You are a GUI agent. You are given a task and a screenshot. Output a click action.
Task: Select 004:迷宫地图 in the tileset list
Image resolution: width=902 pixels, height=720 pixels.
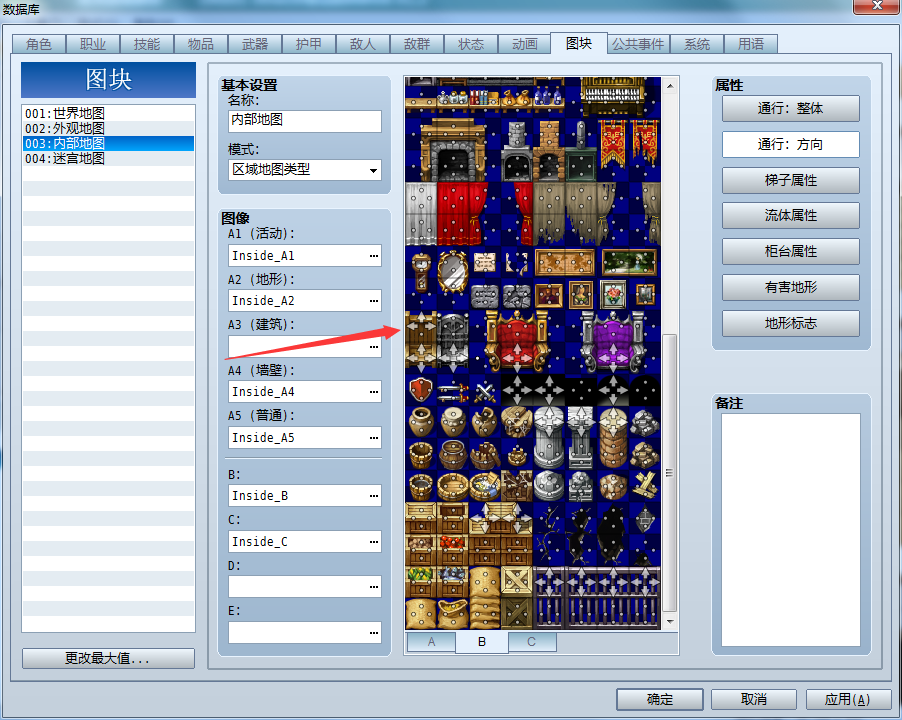point(108,158)
